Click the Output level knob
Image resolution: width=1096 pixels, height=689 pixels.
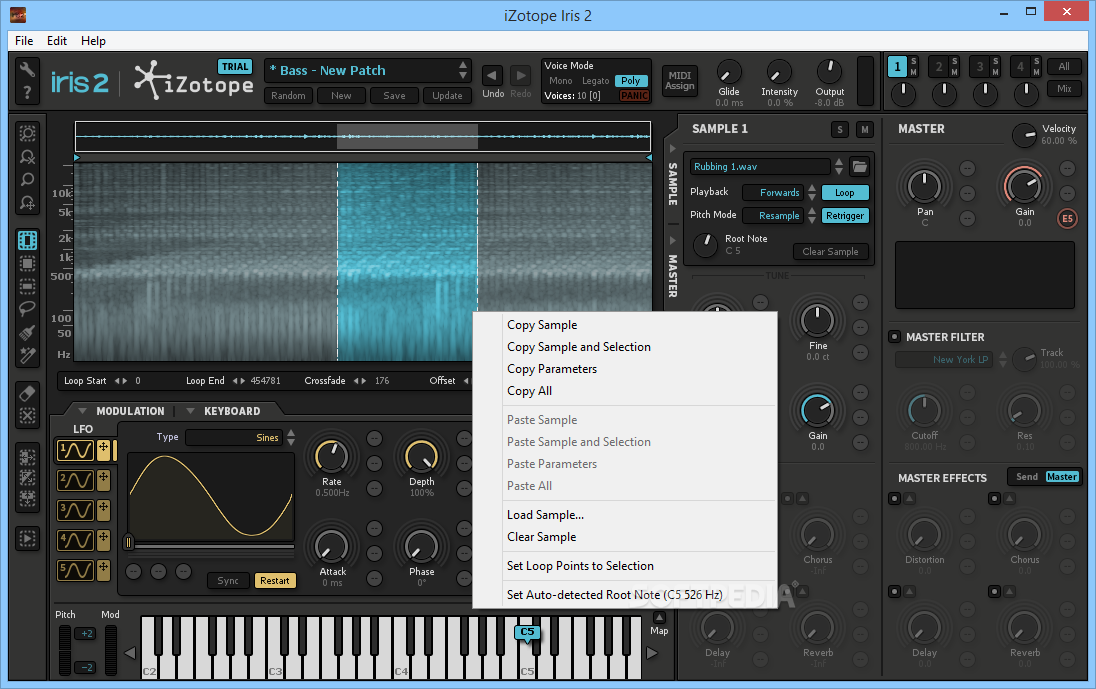(x=830, y=71)
